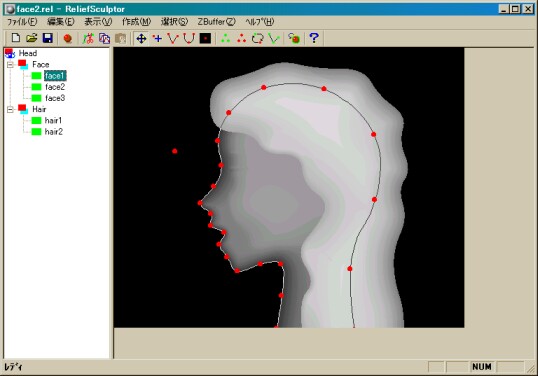Select the move (four-arrow) tool
Viewport: 538px width, 376px height.
[141, 38]
